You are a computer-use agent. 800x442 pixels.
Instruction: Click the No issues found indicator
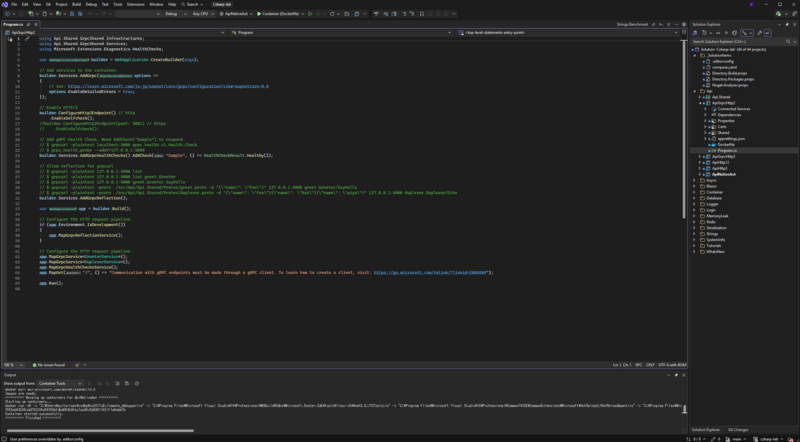pyautogui.click(x=49, y=365)
